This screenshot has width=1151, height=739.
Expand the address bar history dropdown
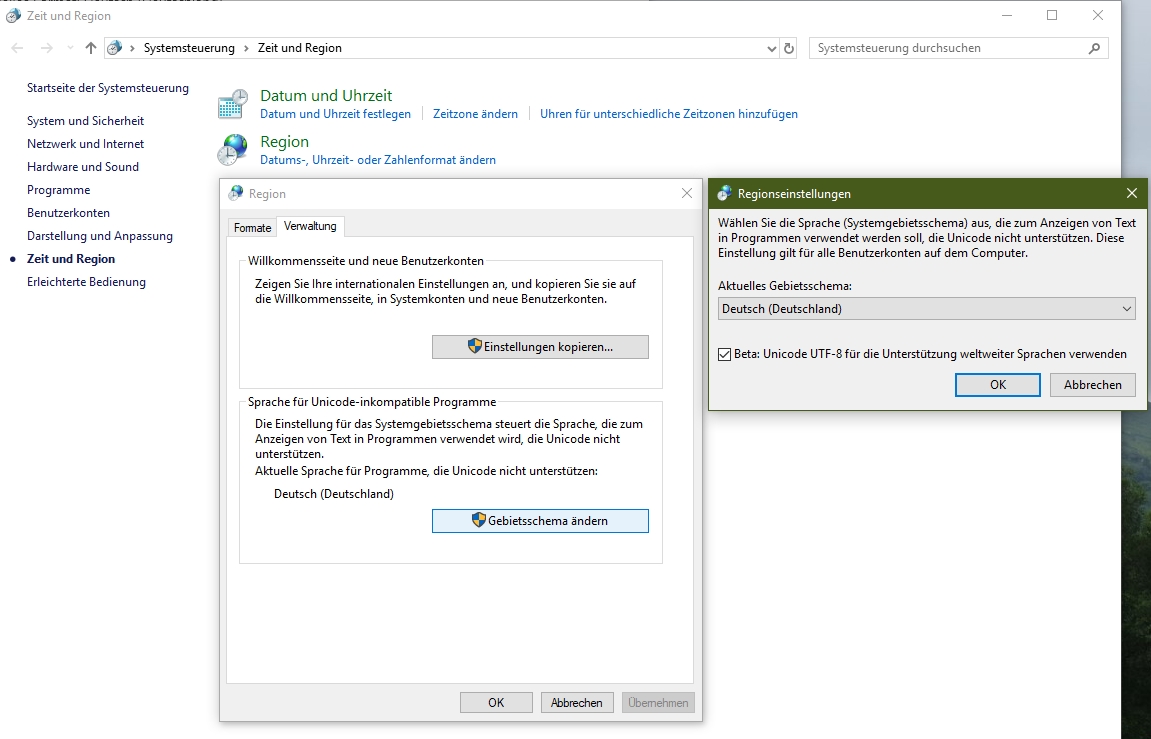click(x=771, y=48)
